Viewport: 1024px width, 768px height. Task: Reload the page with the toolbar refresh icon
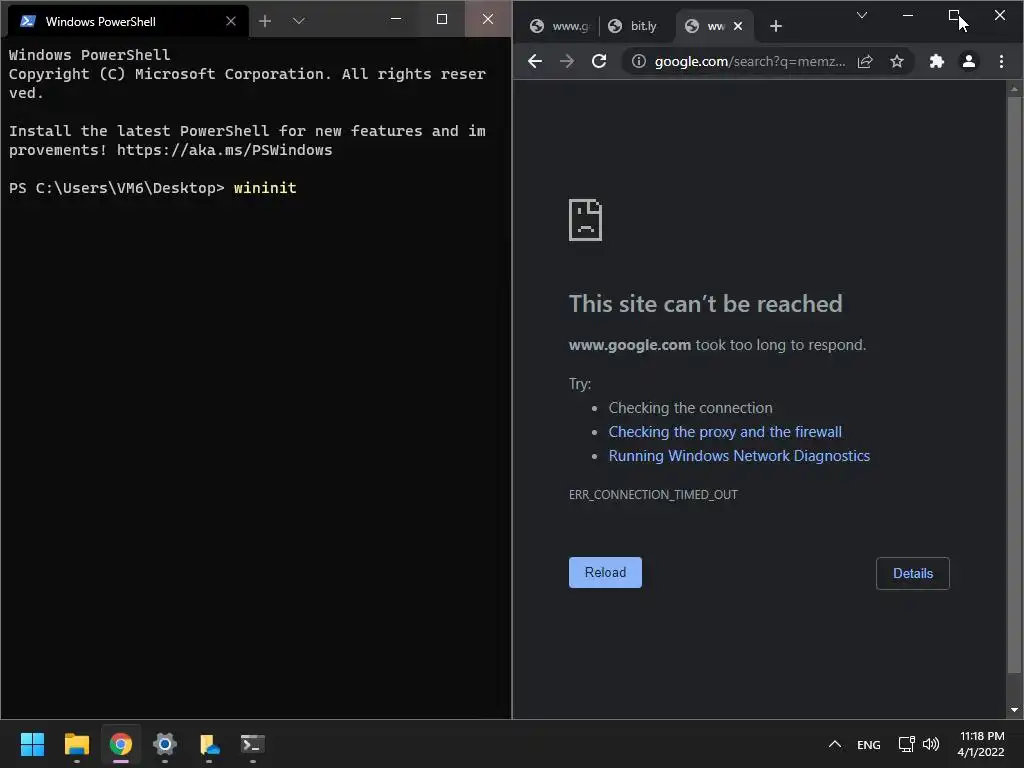(599, 61)
